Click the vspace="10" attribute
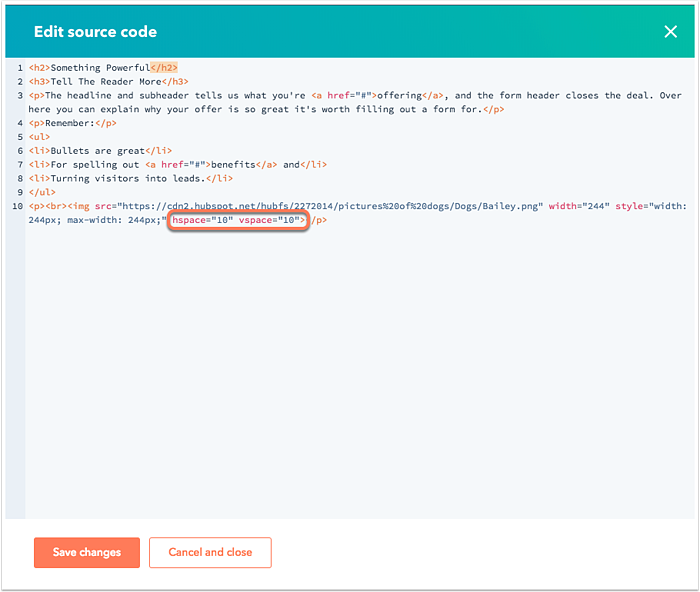This screenshot has width=700, height=592. pos(269,220)
